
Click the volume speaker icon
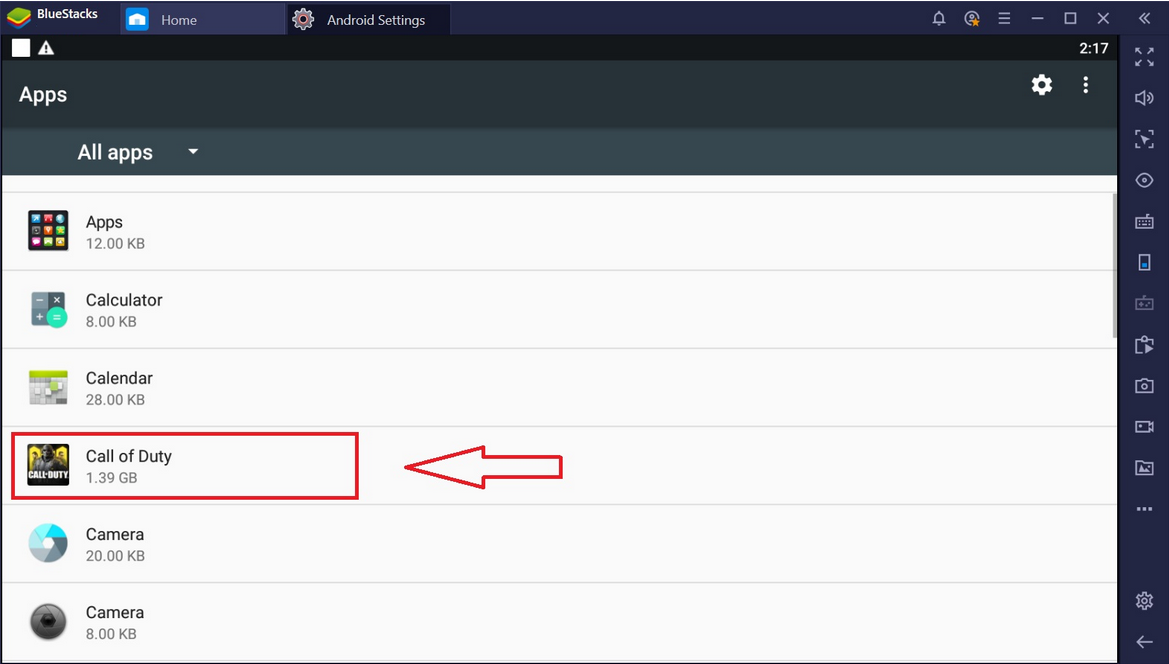[1144, 98]
